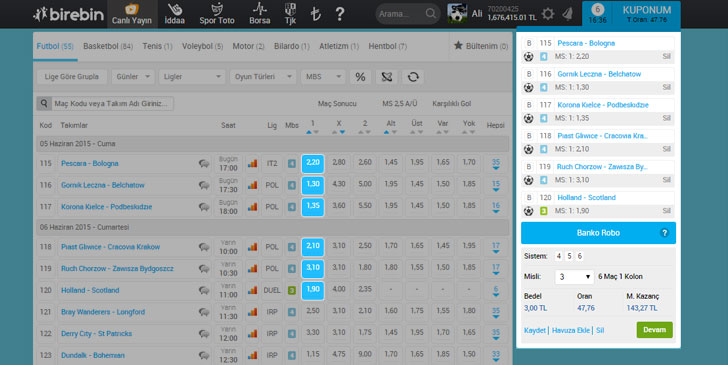Click Kaydet link in coupon
The height and width of the screenshot is (365, 728).
535,330
